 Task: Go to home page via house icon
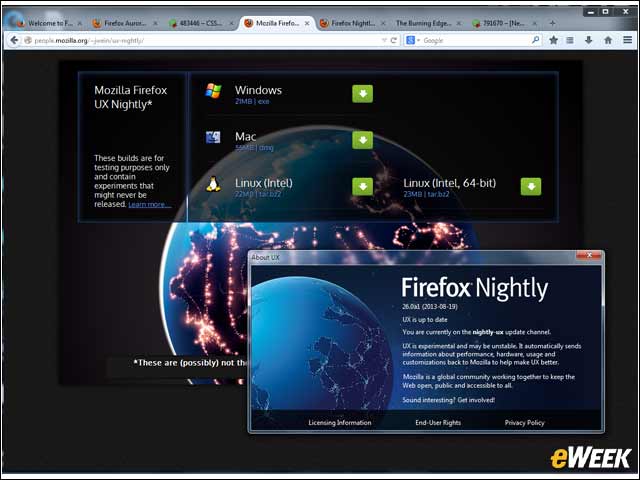coord(608,40)
